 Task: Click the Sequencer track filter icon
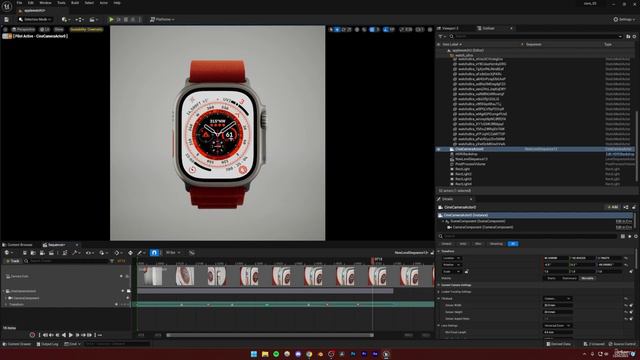tap(112, 260)
